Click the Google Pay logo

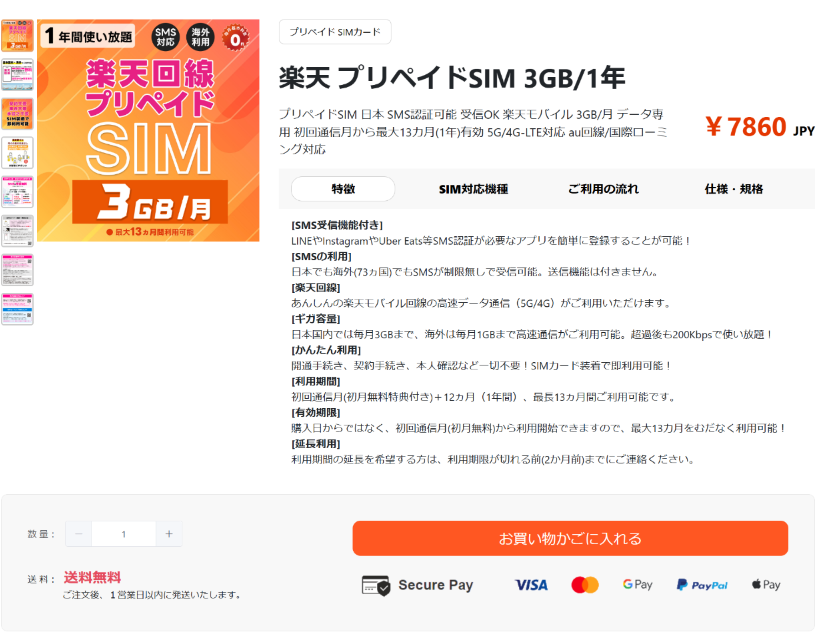coord(637,585)
